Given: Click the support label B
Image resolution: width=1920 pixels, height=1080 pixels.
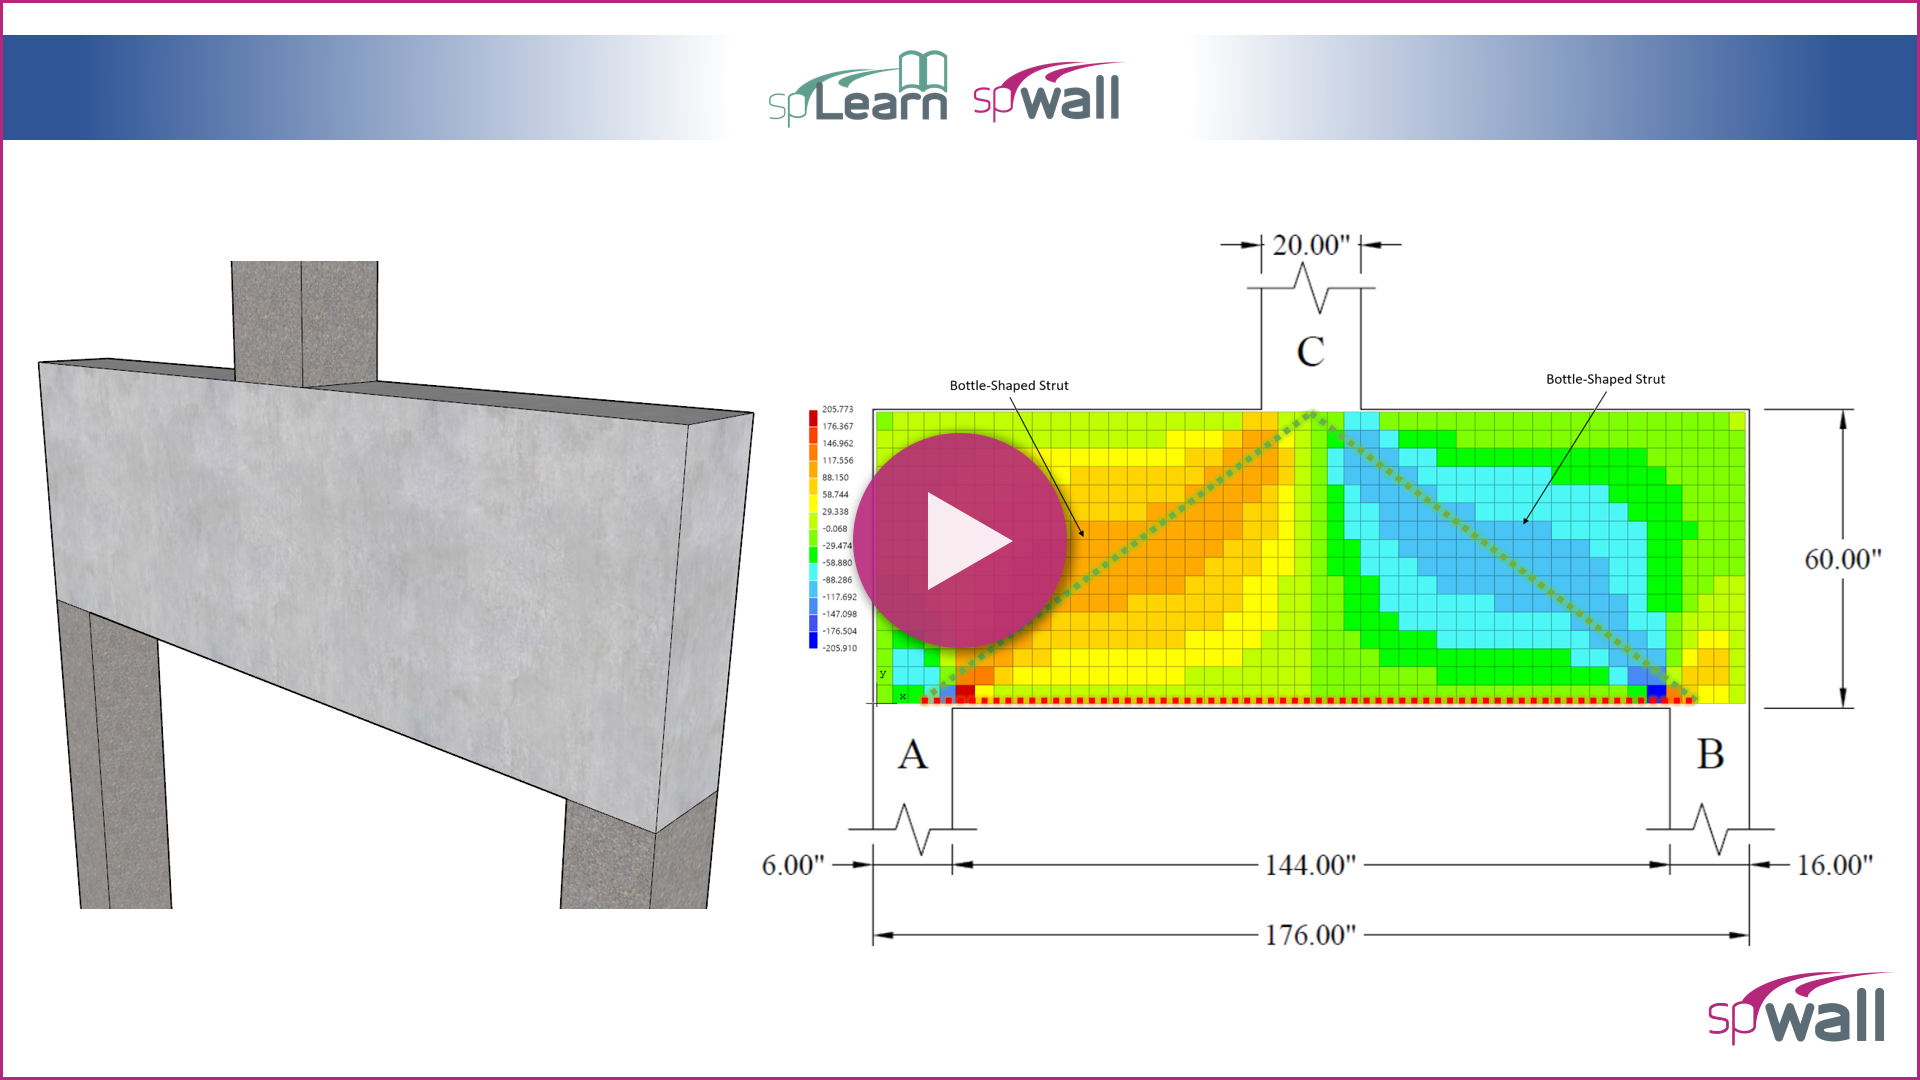Looking at the screenshot, I should point(1710,754).
